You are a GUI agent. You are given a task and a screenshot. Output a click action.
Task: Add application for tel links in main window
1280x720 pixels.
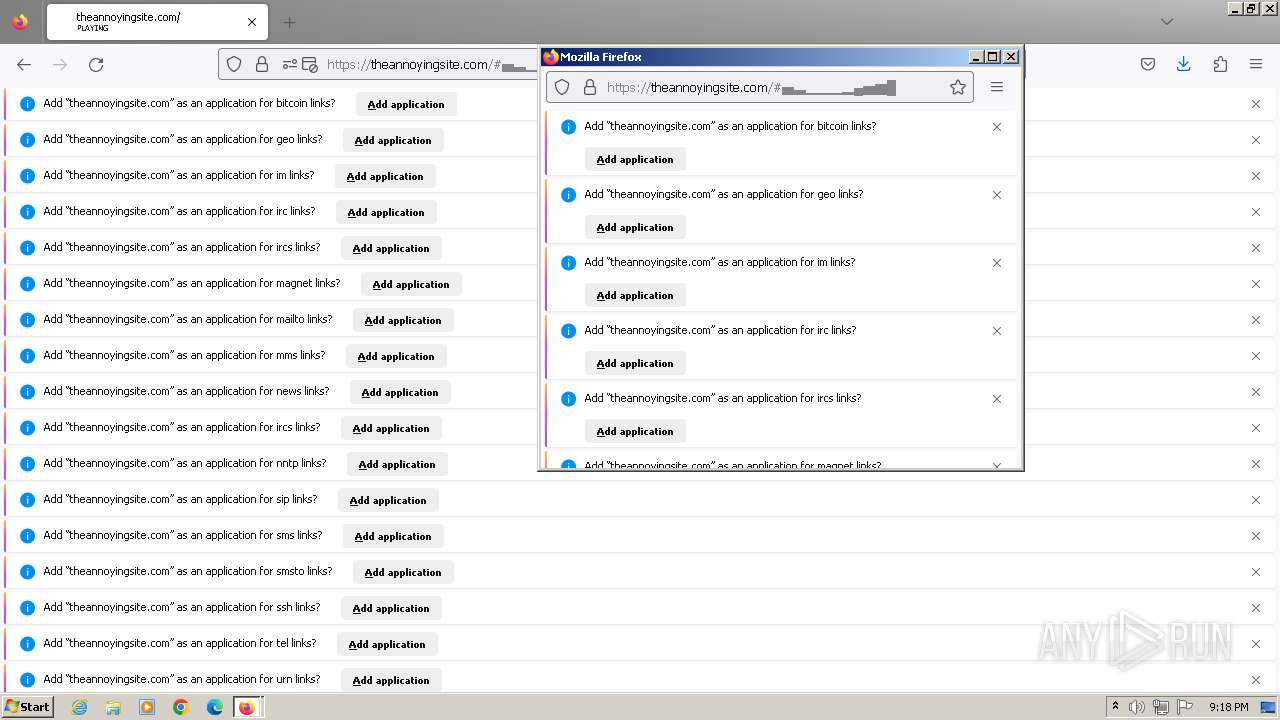click(387, 644)
